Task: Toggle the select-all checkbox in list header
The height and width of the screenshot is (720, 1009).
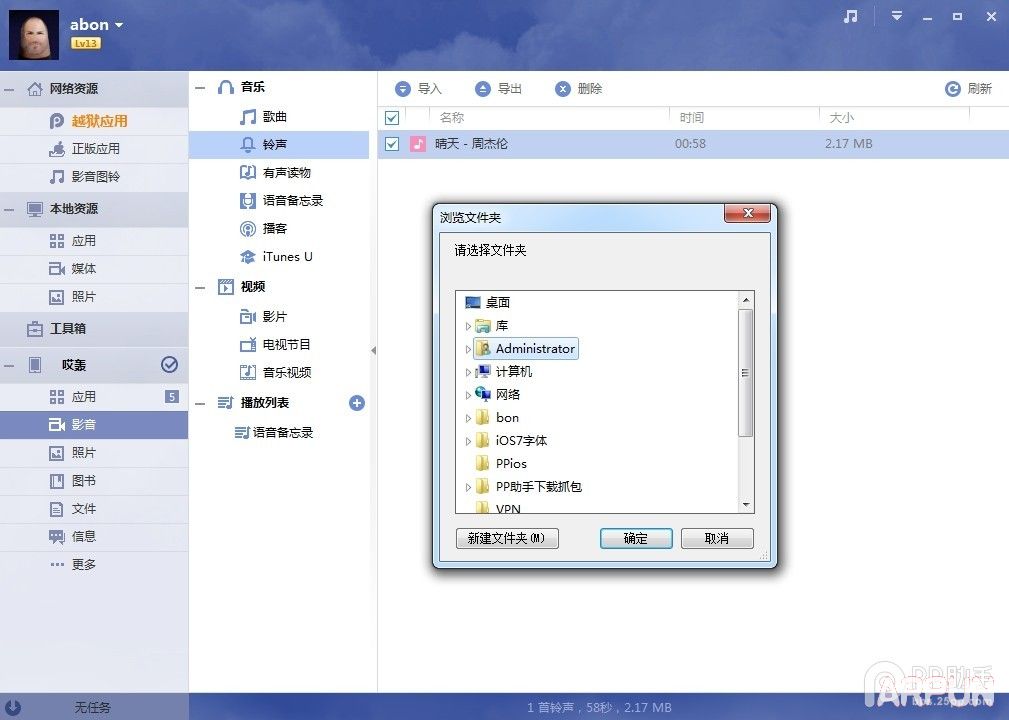Action: [391, 117]
